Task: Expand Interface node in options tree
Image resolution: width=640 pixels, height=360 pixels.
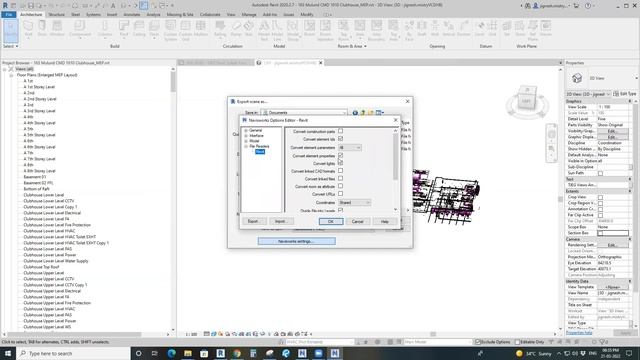Action: pos(246,136)
